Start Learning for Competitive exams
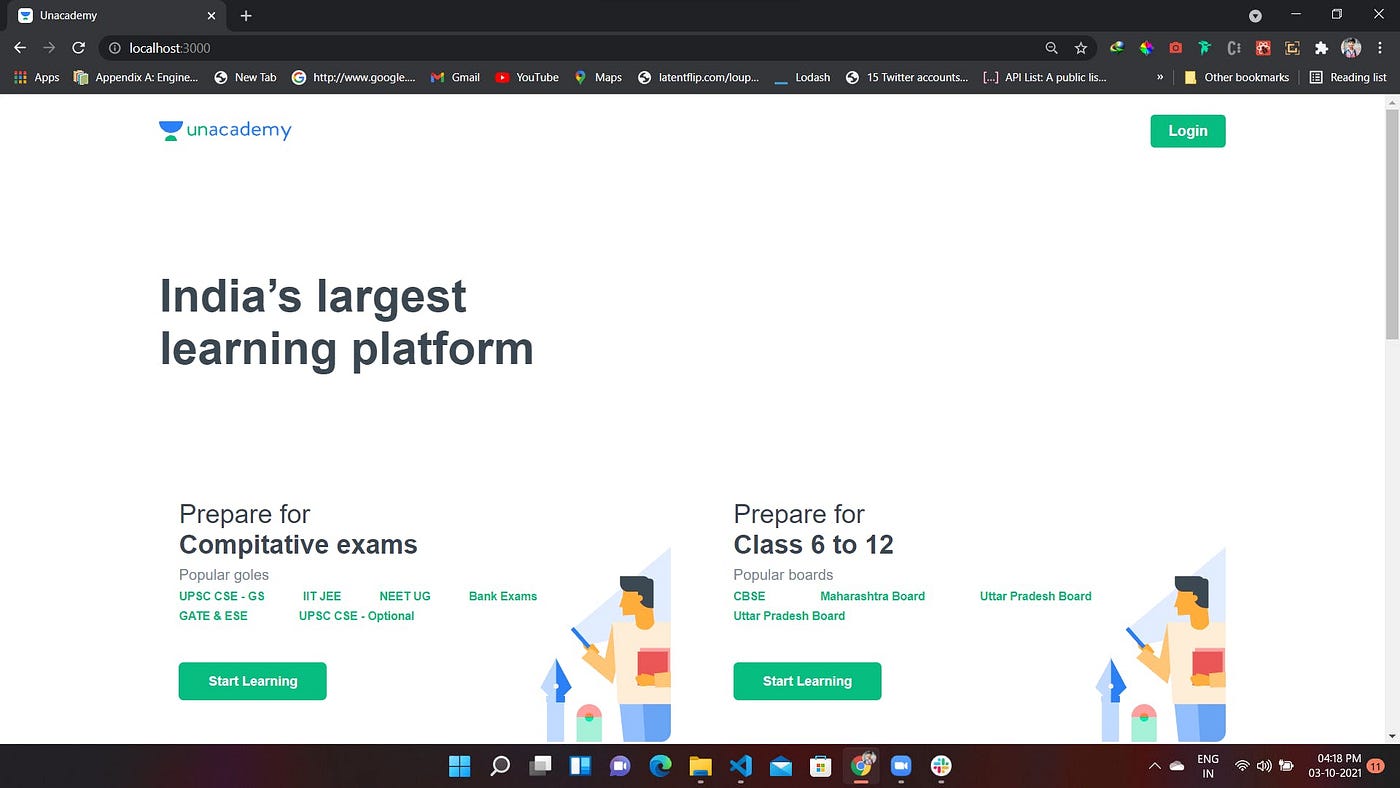 point(252,681)
